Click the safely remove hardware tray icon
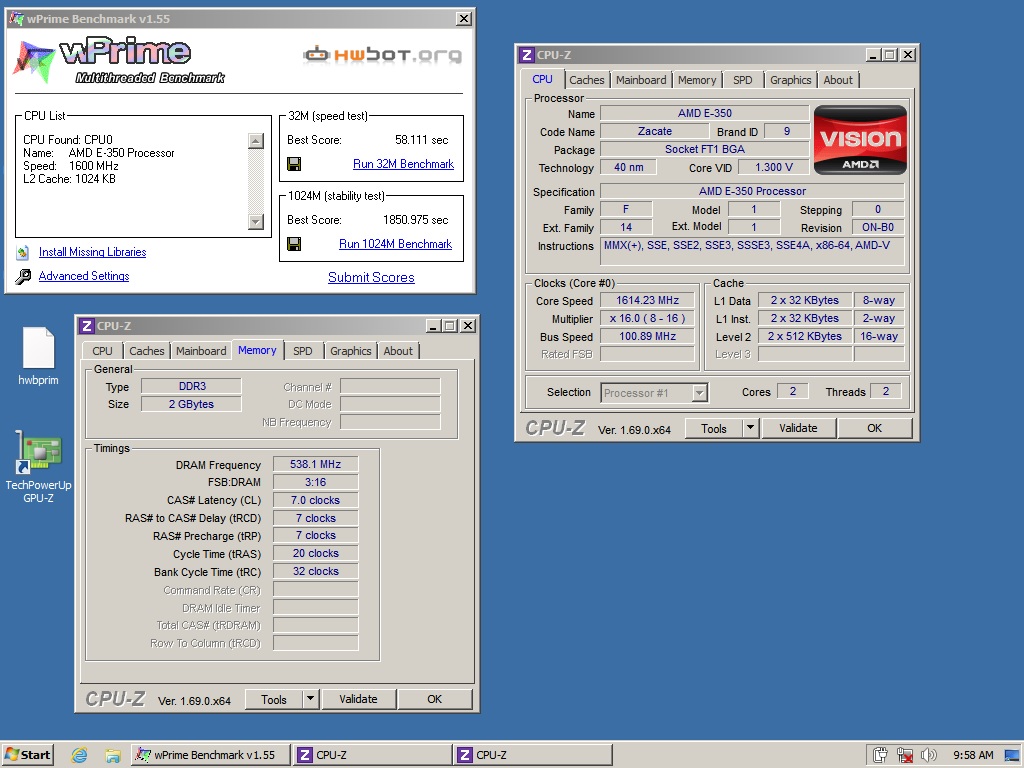The image size is (1024, 768). 880,755
